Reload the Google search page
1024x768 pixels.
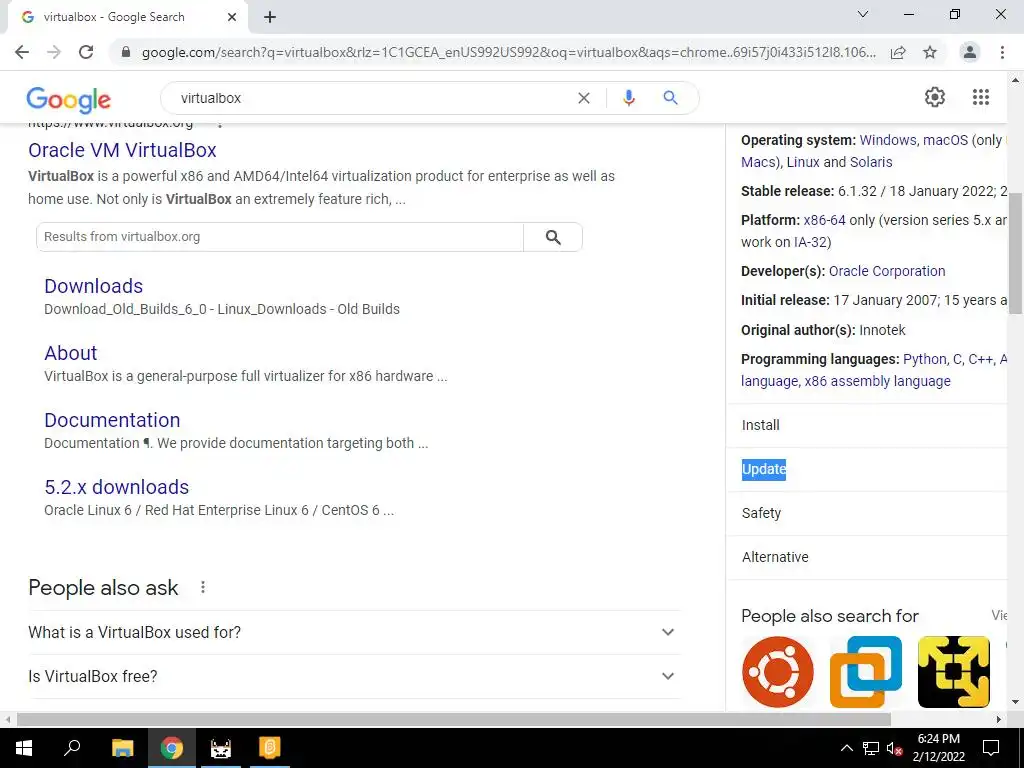[x=86, y=52]
